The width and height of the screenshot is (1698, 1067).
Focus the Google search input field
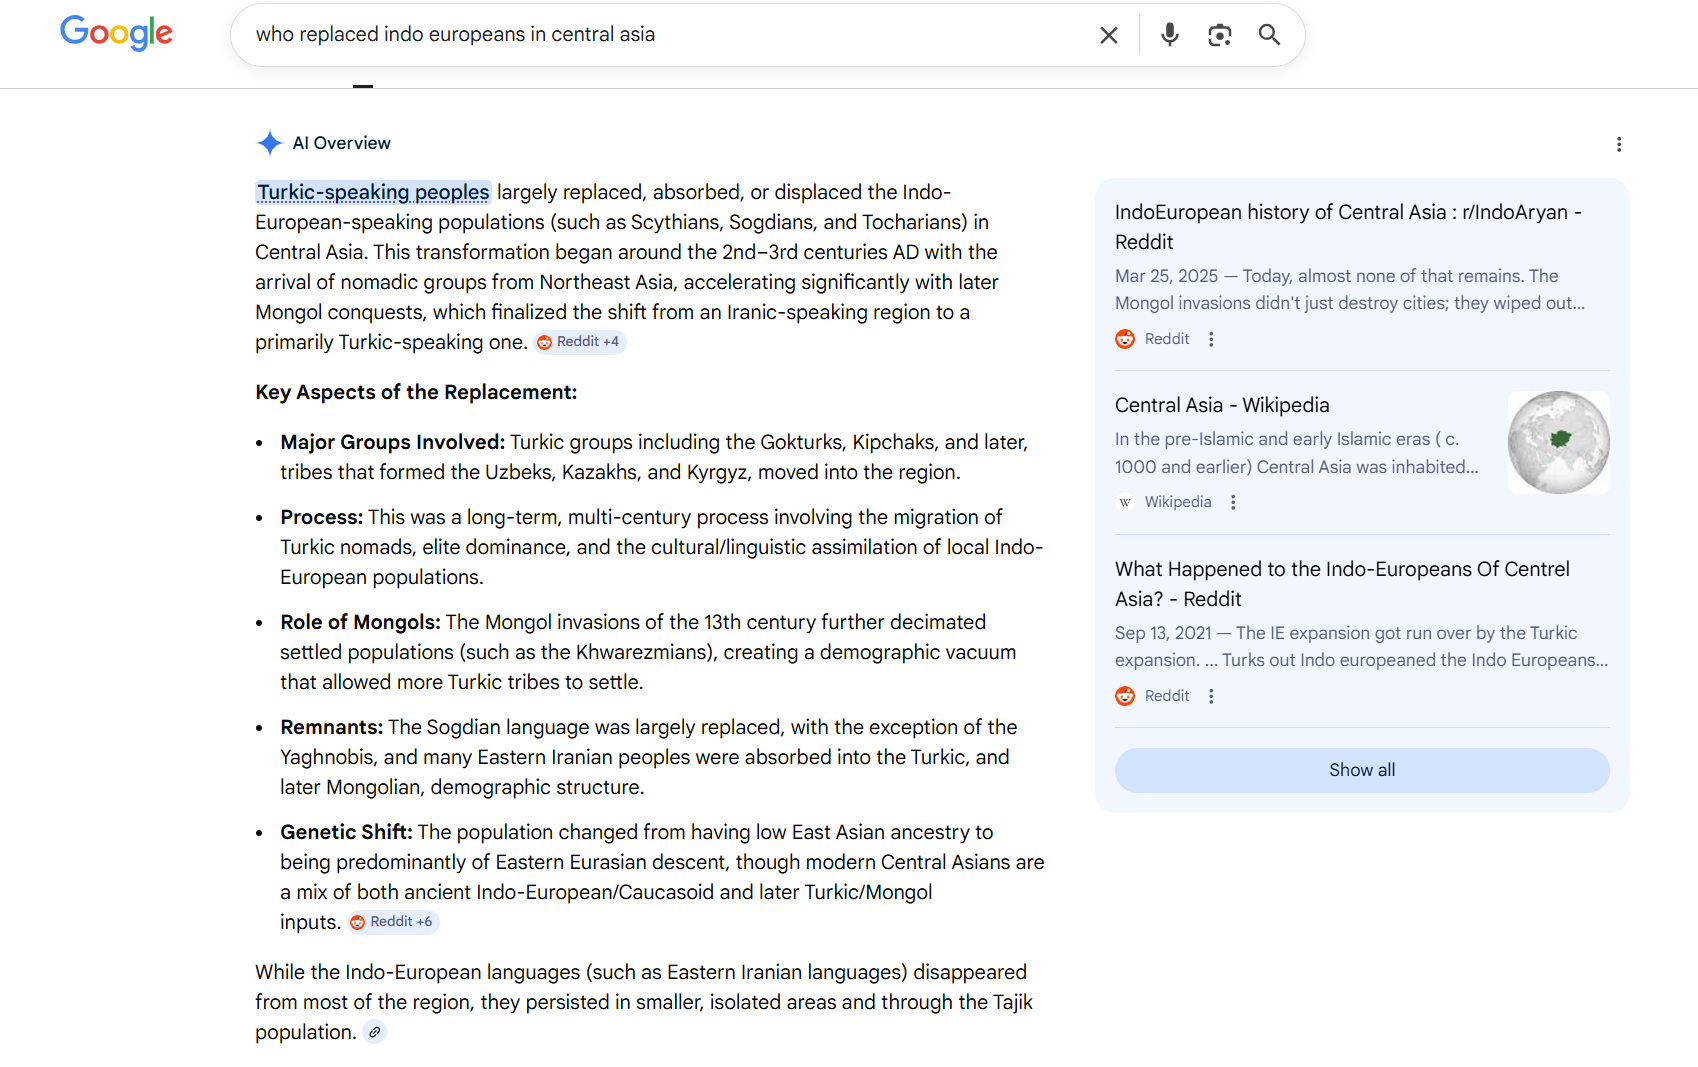point(660,35)
